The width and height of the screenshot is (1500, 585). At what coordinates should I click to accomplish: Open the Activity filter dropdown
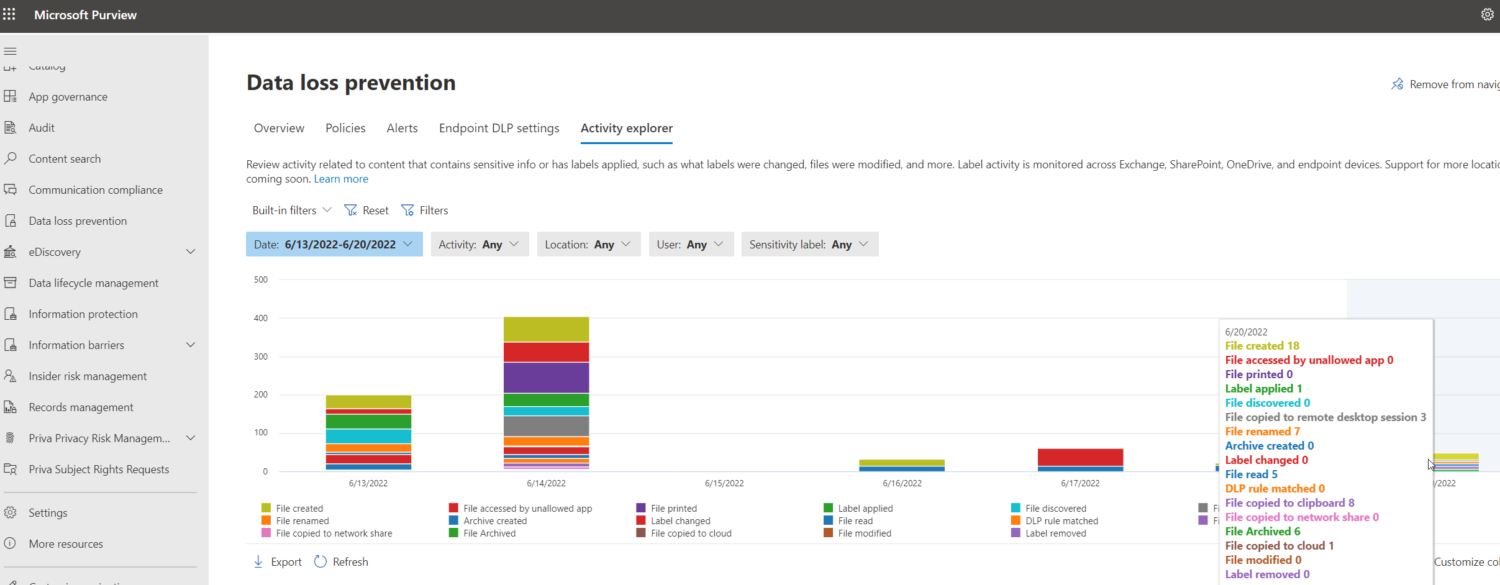tap(480, 243)
